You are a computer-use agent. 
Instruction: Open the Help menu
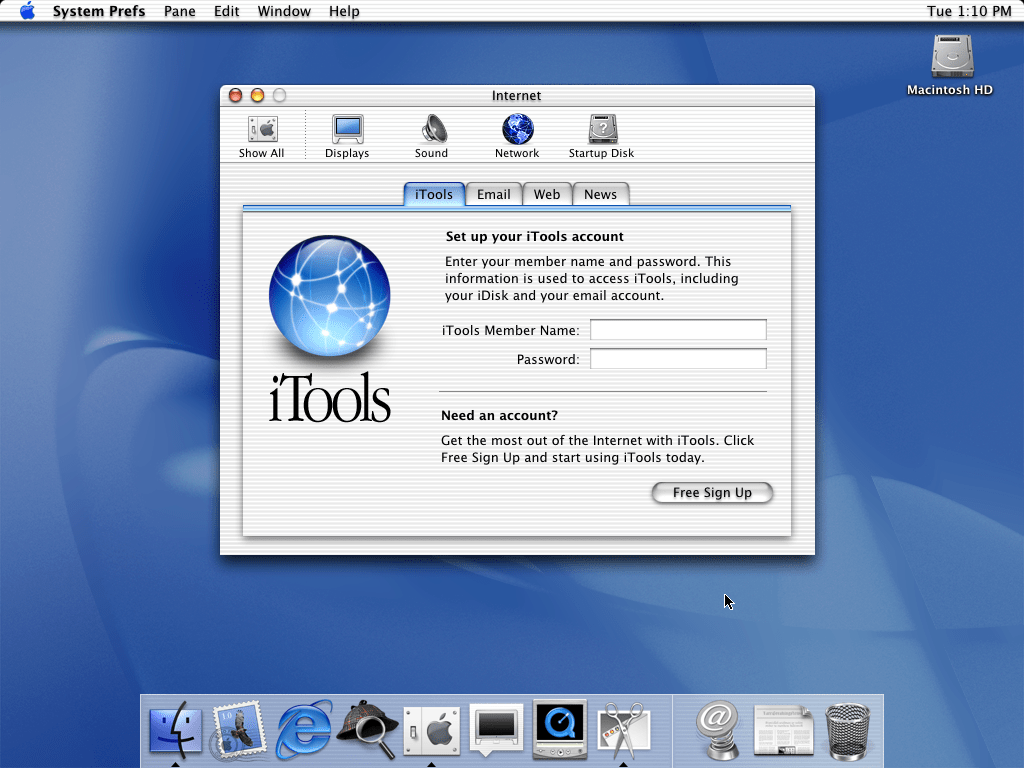[x=344, y=11]
